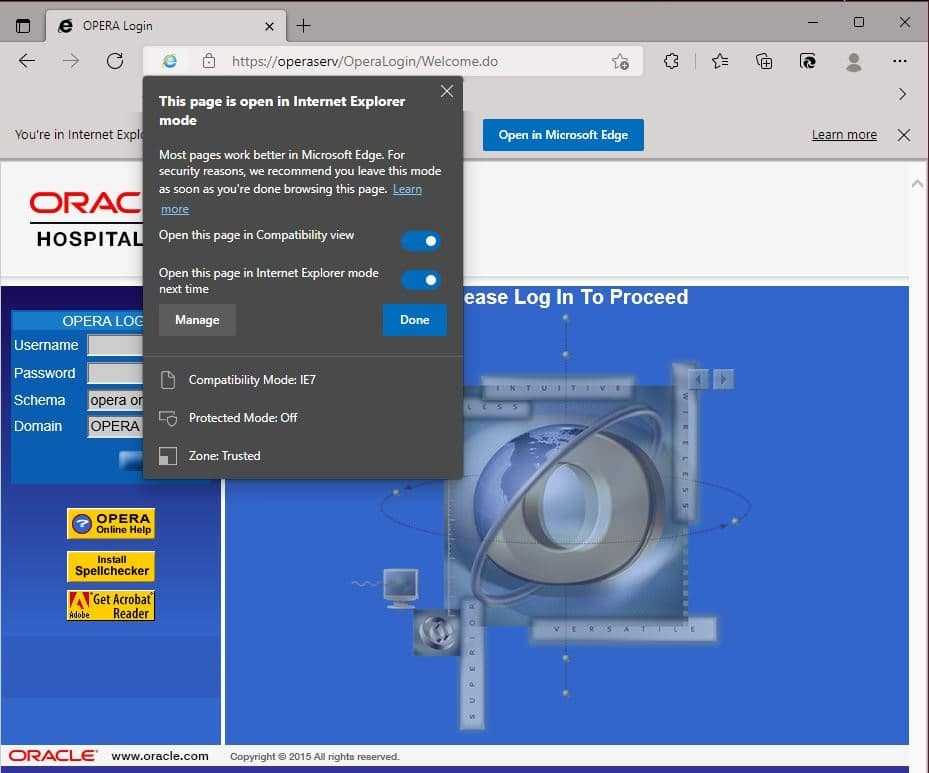The image size is (929, 773).
Task: Click the Schema input field
Action: coord(115,400)
